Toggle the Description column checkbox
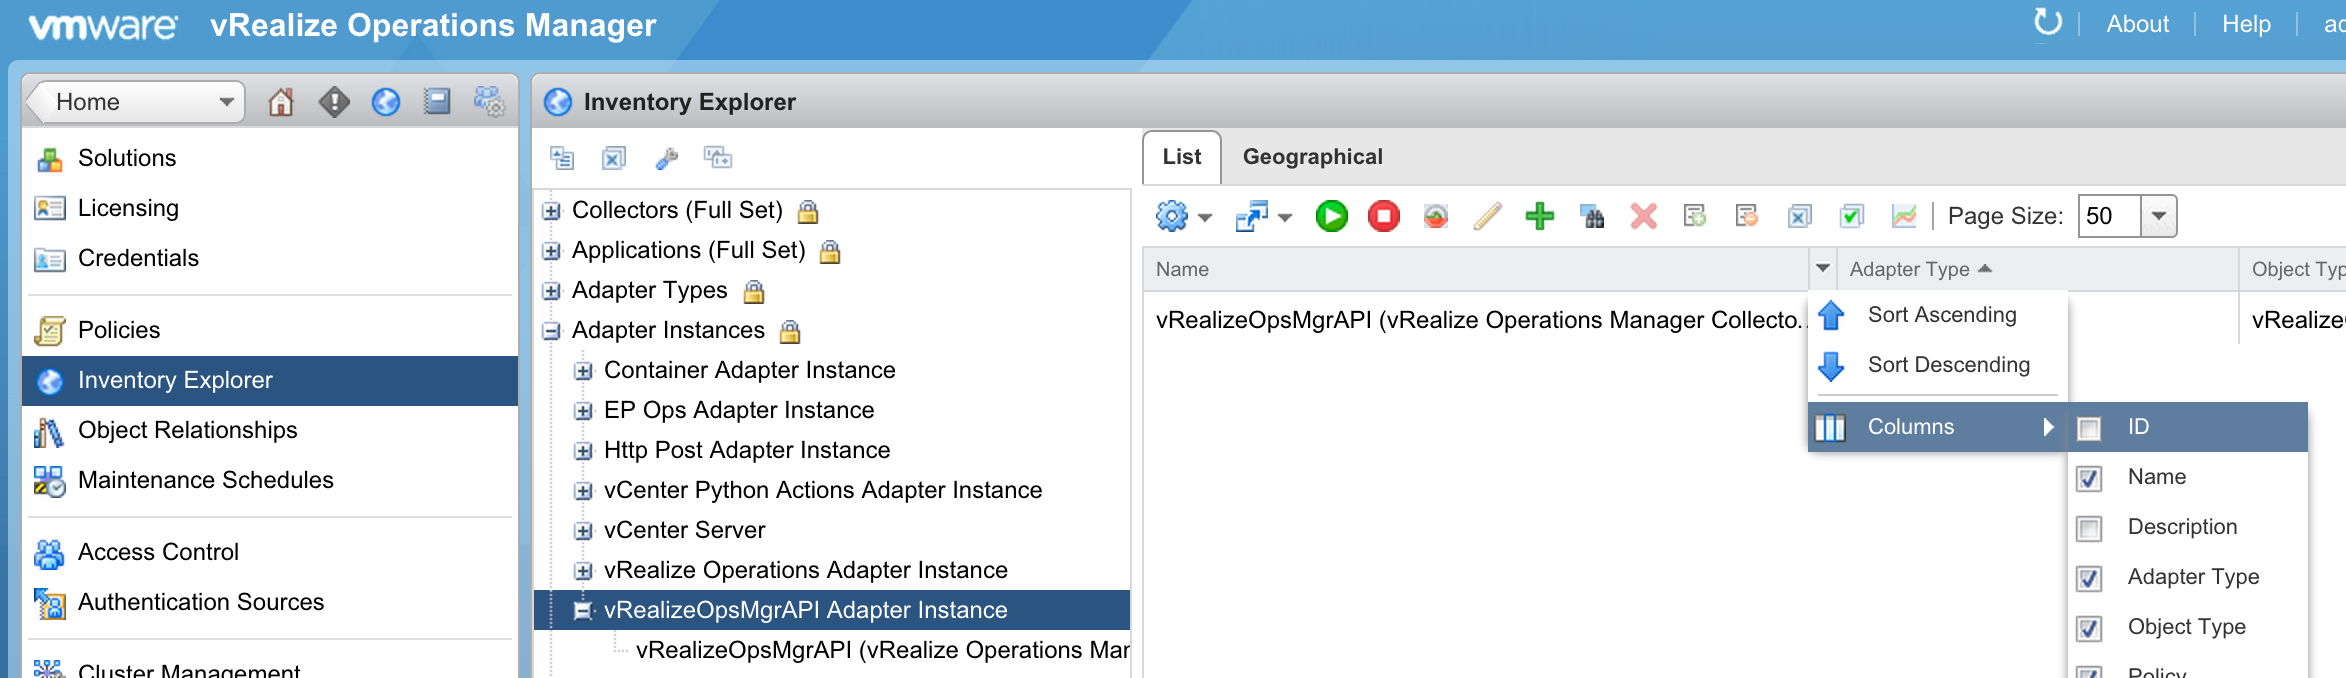 point(2089,528)
